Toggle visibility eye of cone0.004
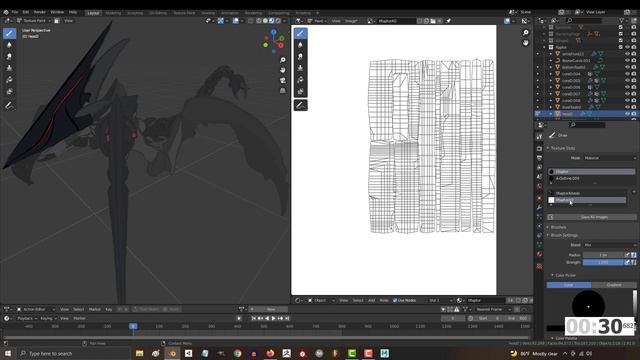The width and height of the screenshot is (640, 360). point(627,74)
